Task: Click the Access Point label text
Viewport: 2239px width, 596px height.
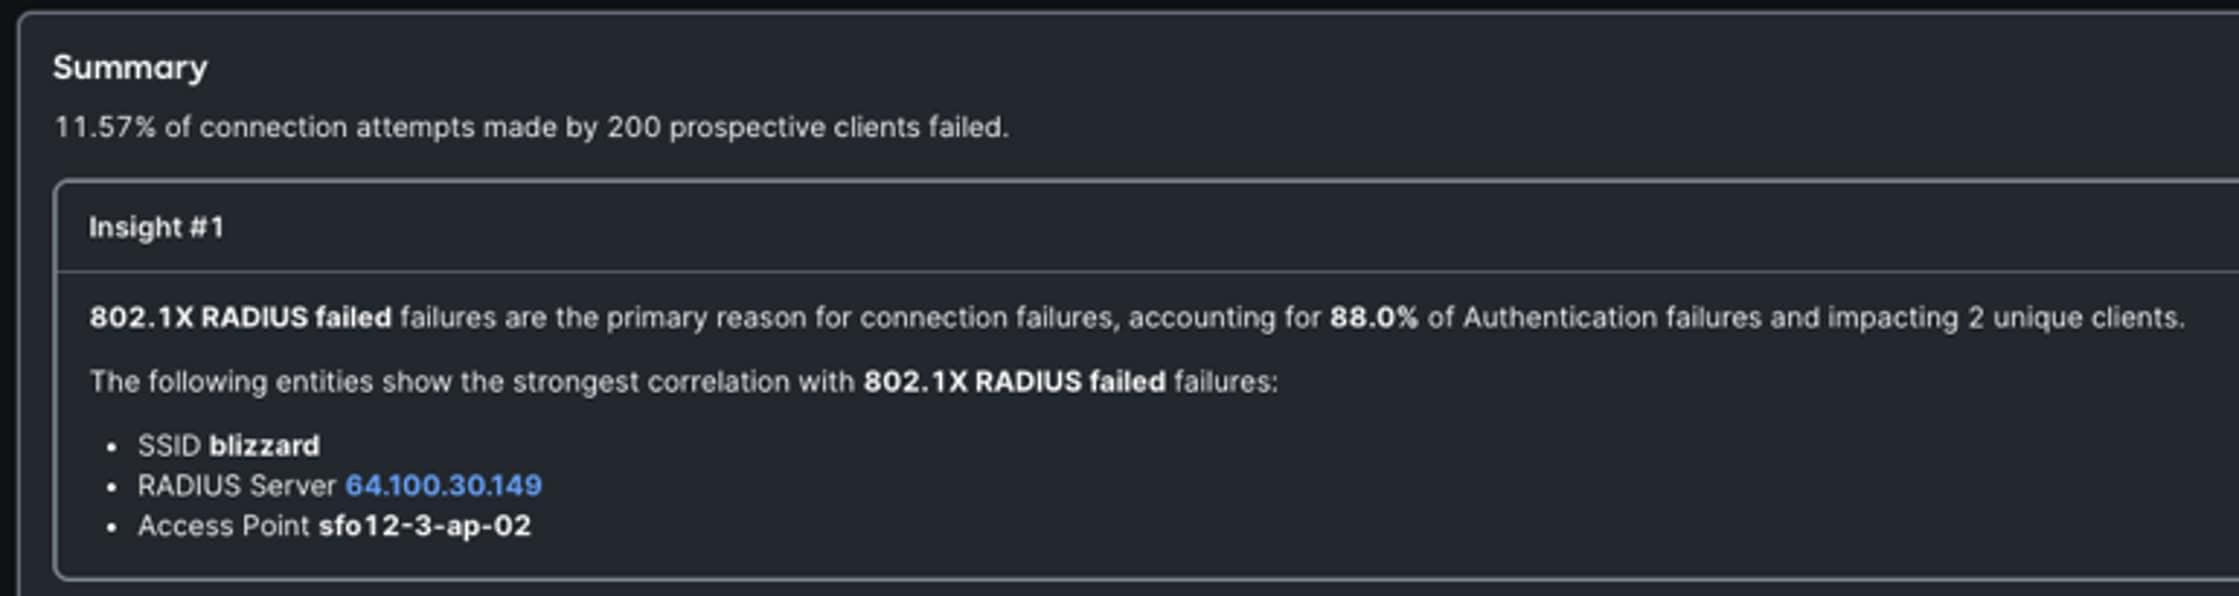Action: [x=224, y=526]
